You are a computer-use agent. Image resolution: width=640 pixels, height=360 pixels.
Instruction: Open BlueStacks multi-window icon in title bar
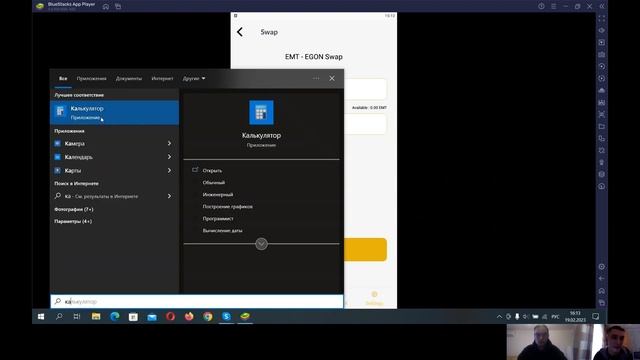pos(118,7)
